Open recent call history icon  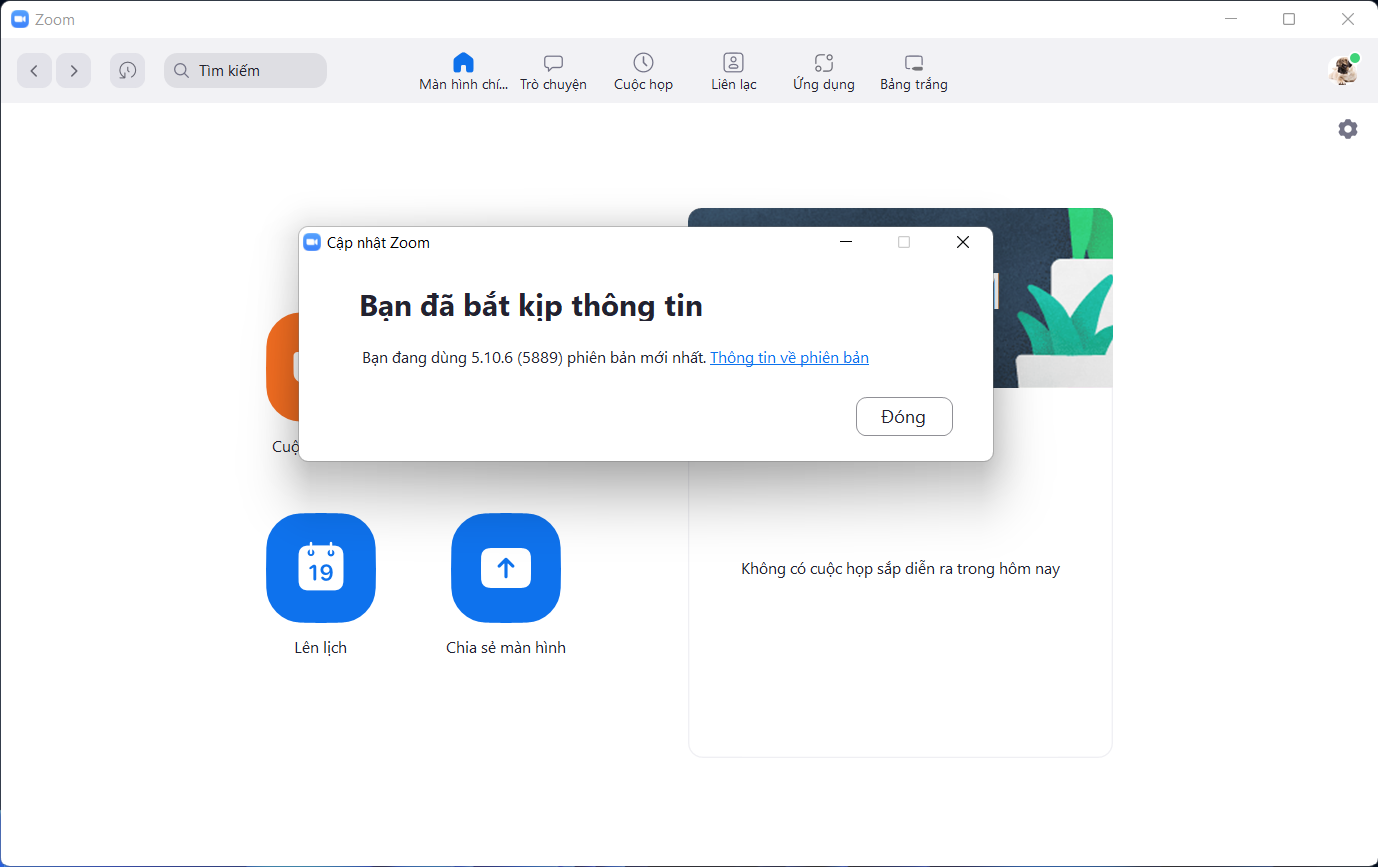127,70
